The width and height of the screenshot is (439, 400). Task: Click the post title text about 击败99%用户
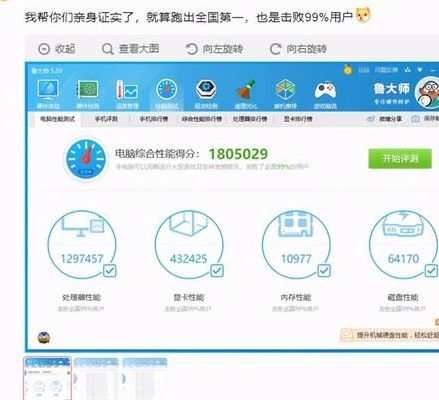(x=189, y=17)
